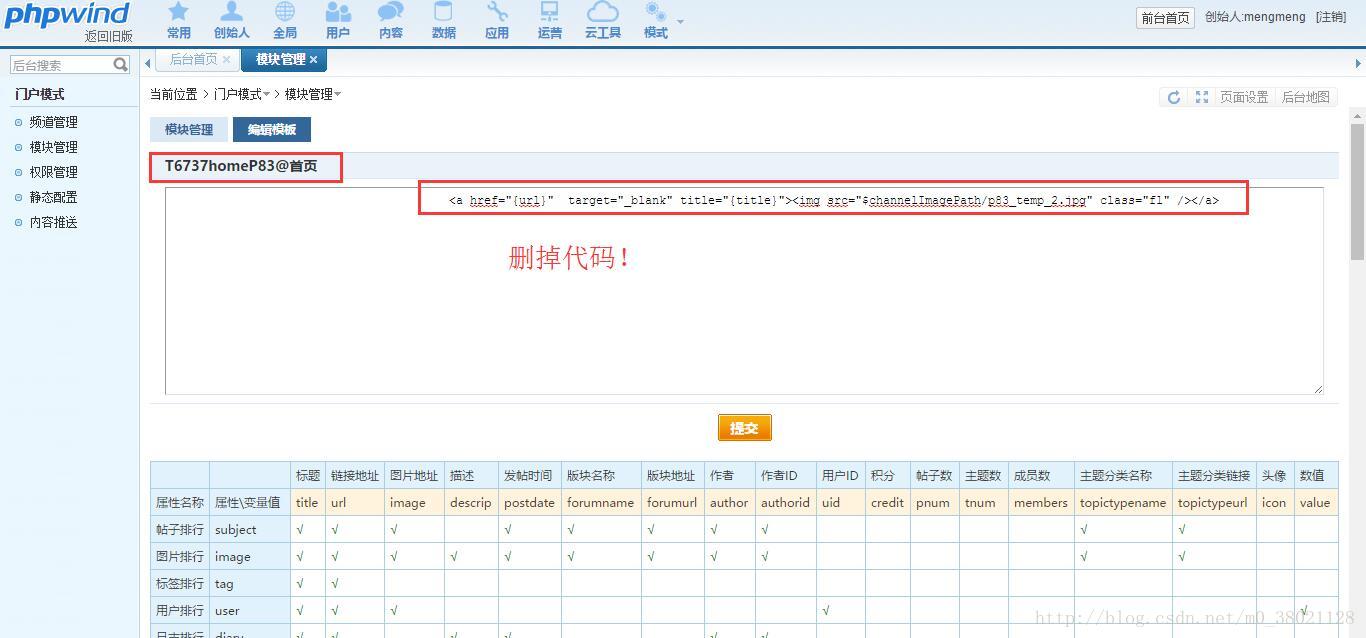Click the 链接地址 column header
This screenshot has height=638, width=1366.
click(355, 476)
